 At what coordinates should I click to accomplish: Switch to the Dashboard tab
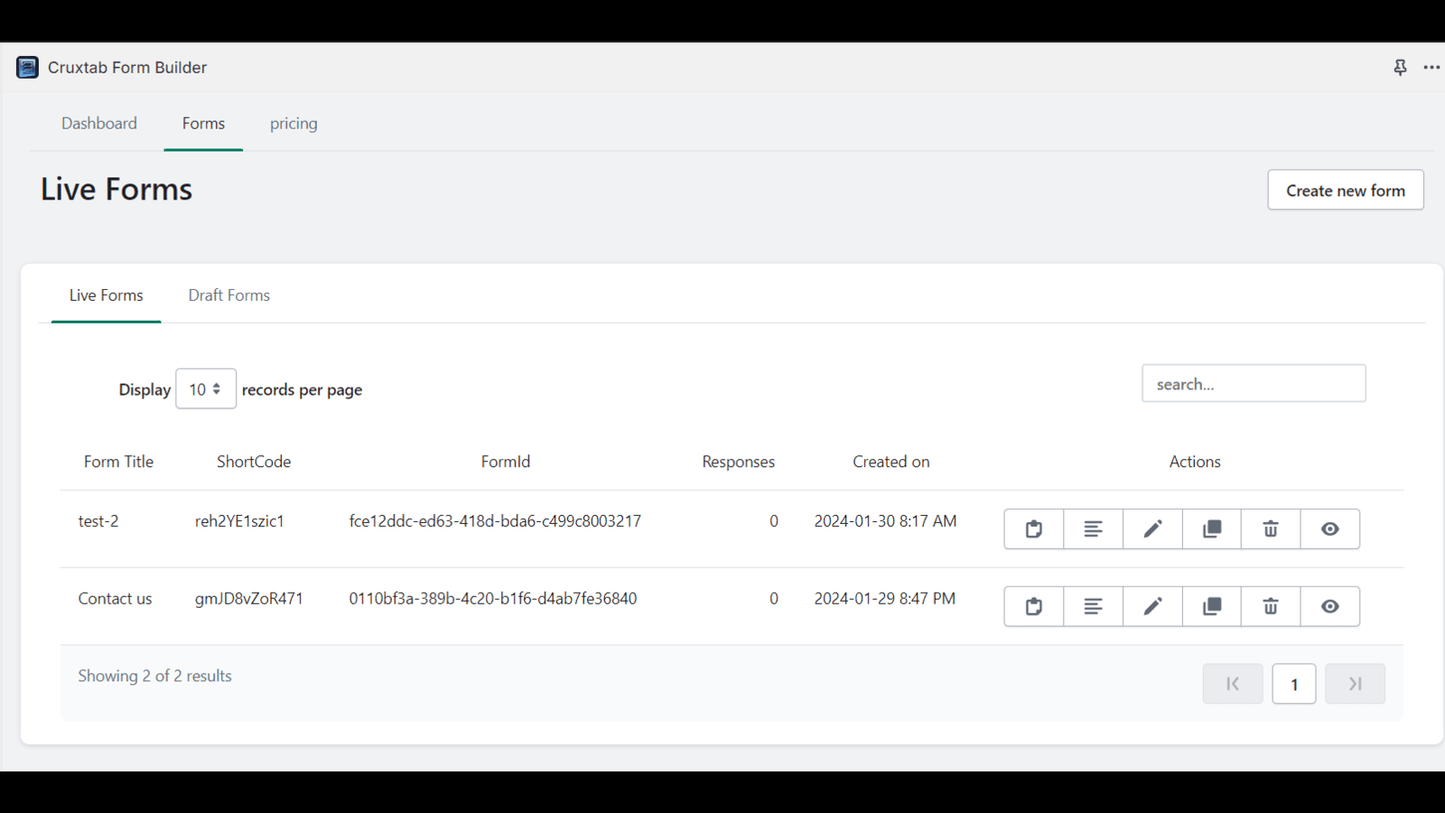tap(99, 123)
